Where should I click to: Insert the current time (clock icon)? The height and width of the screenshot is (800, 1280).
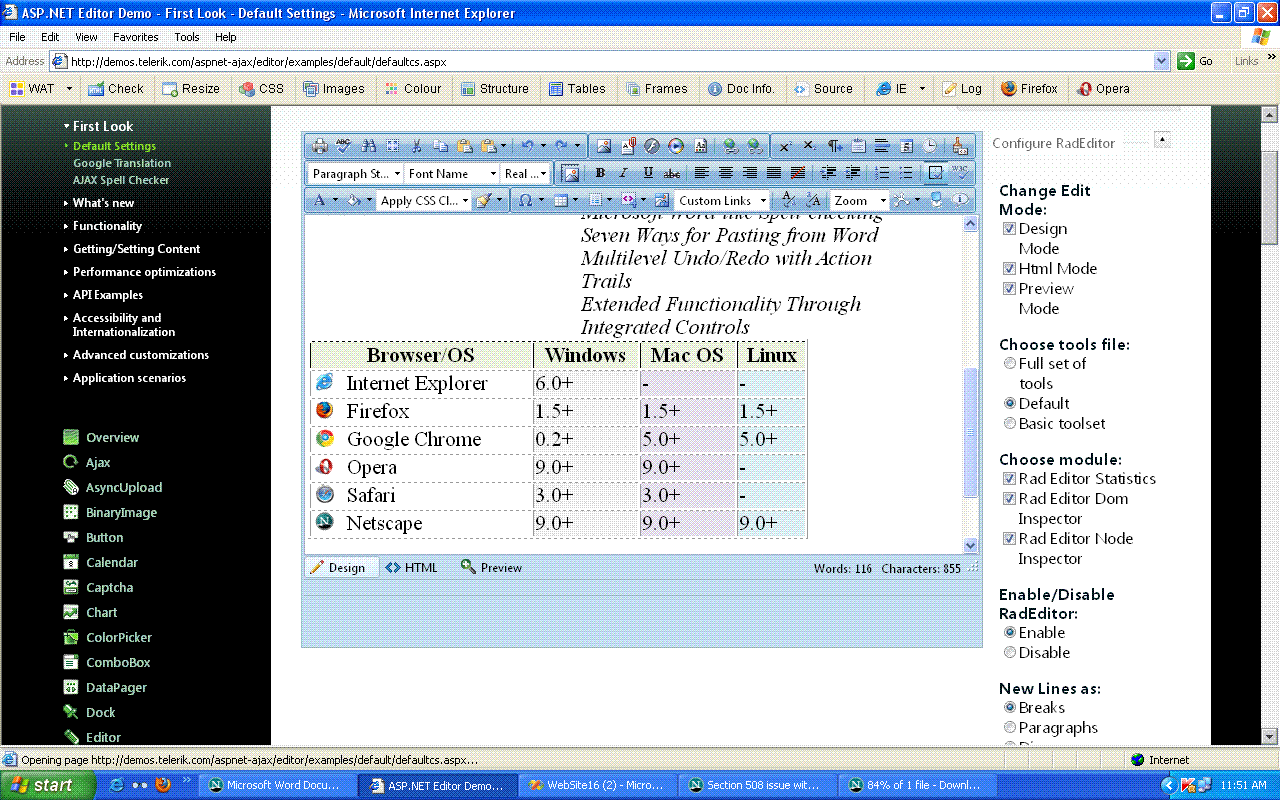coord(931,146)
